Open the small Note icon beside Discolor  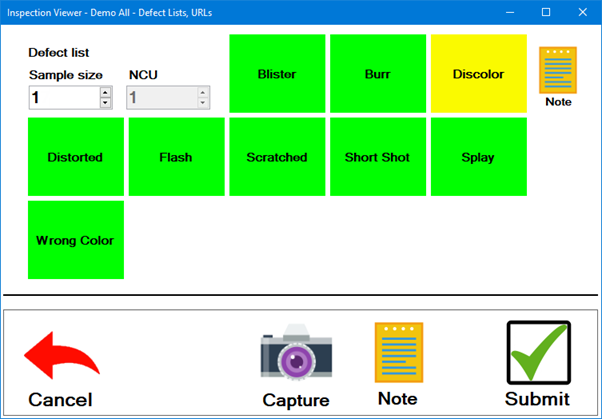coord(558,70)
